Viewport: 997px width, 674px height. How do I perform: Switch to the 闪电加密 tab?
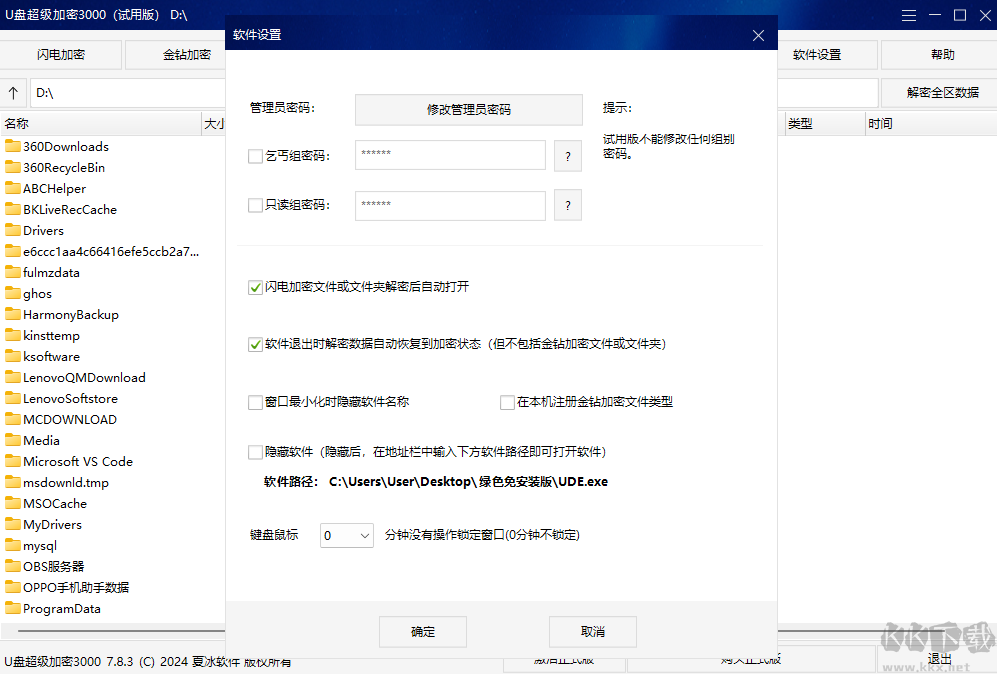coord(60,54)
